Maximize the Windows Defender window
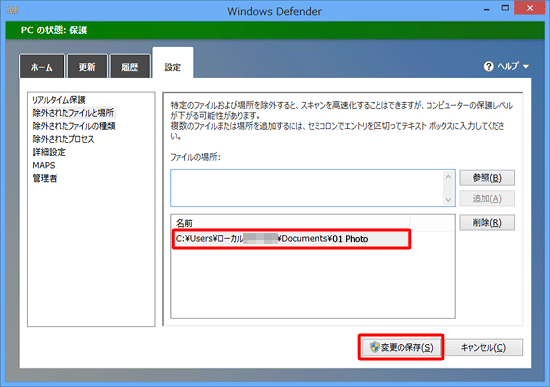Image resolution: width=550 pixels, height=387 pixels. tap(505, 8)
